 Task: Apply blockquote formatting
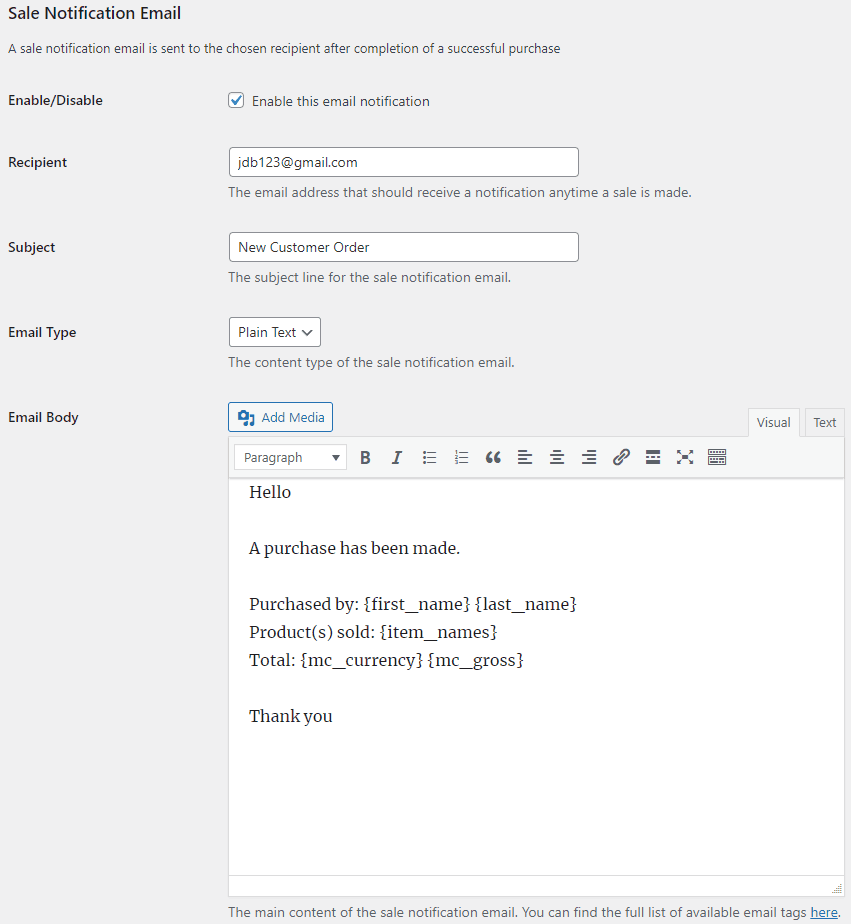point(493,457)
